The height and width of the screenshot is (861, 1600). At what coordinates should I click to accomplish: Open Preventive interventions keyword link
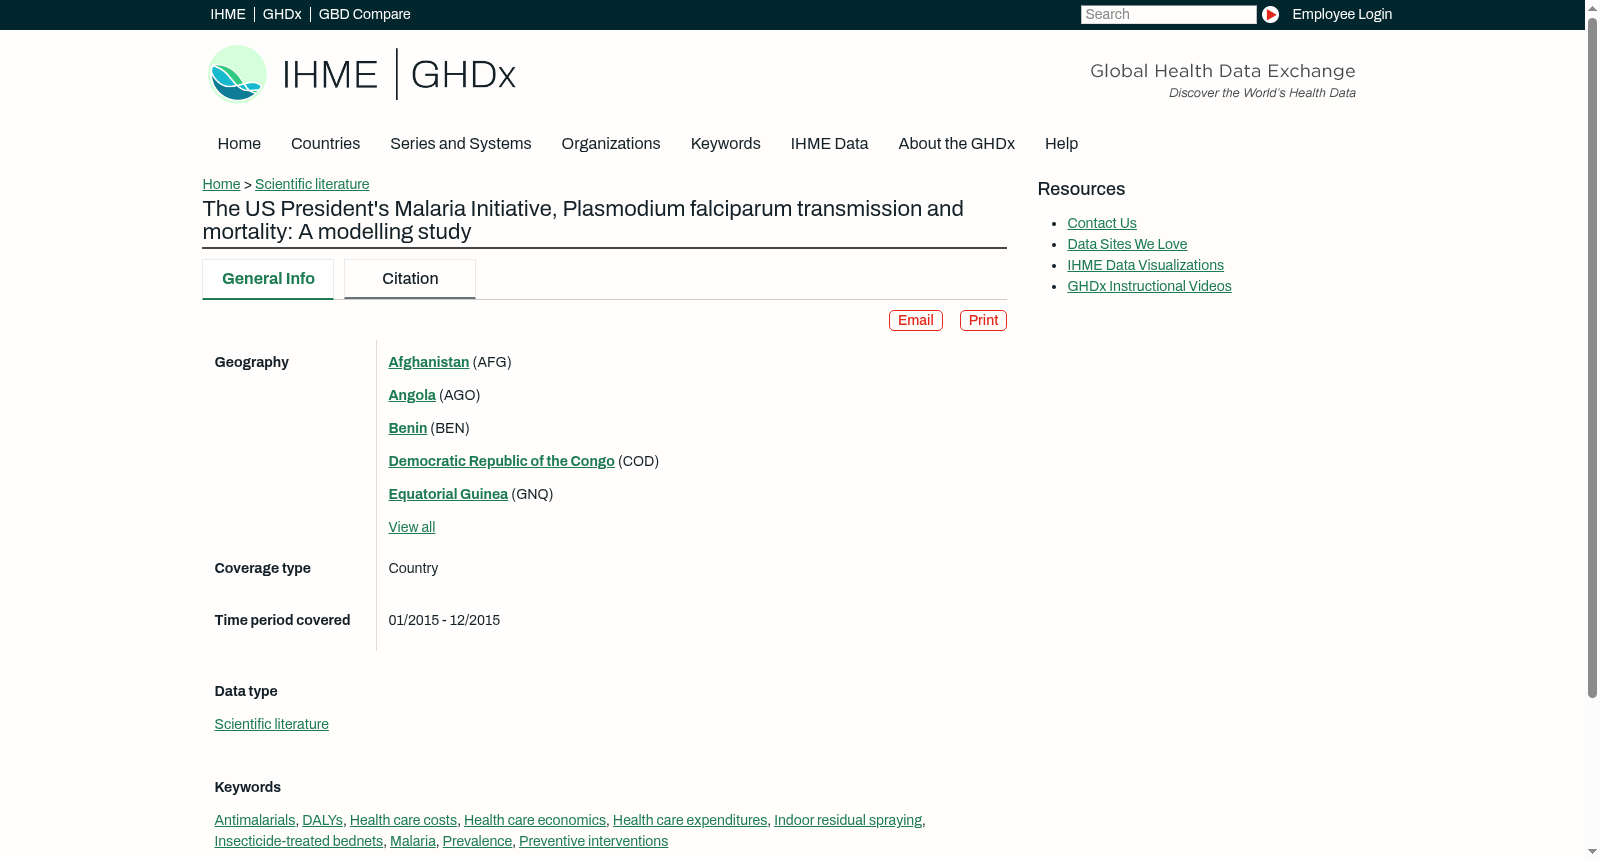(x=594, y=841)
